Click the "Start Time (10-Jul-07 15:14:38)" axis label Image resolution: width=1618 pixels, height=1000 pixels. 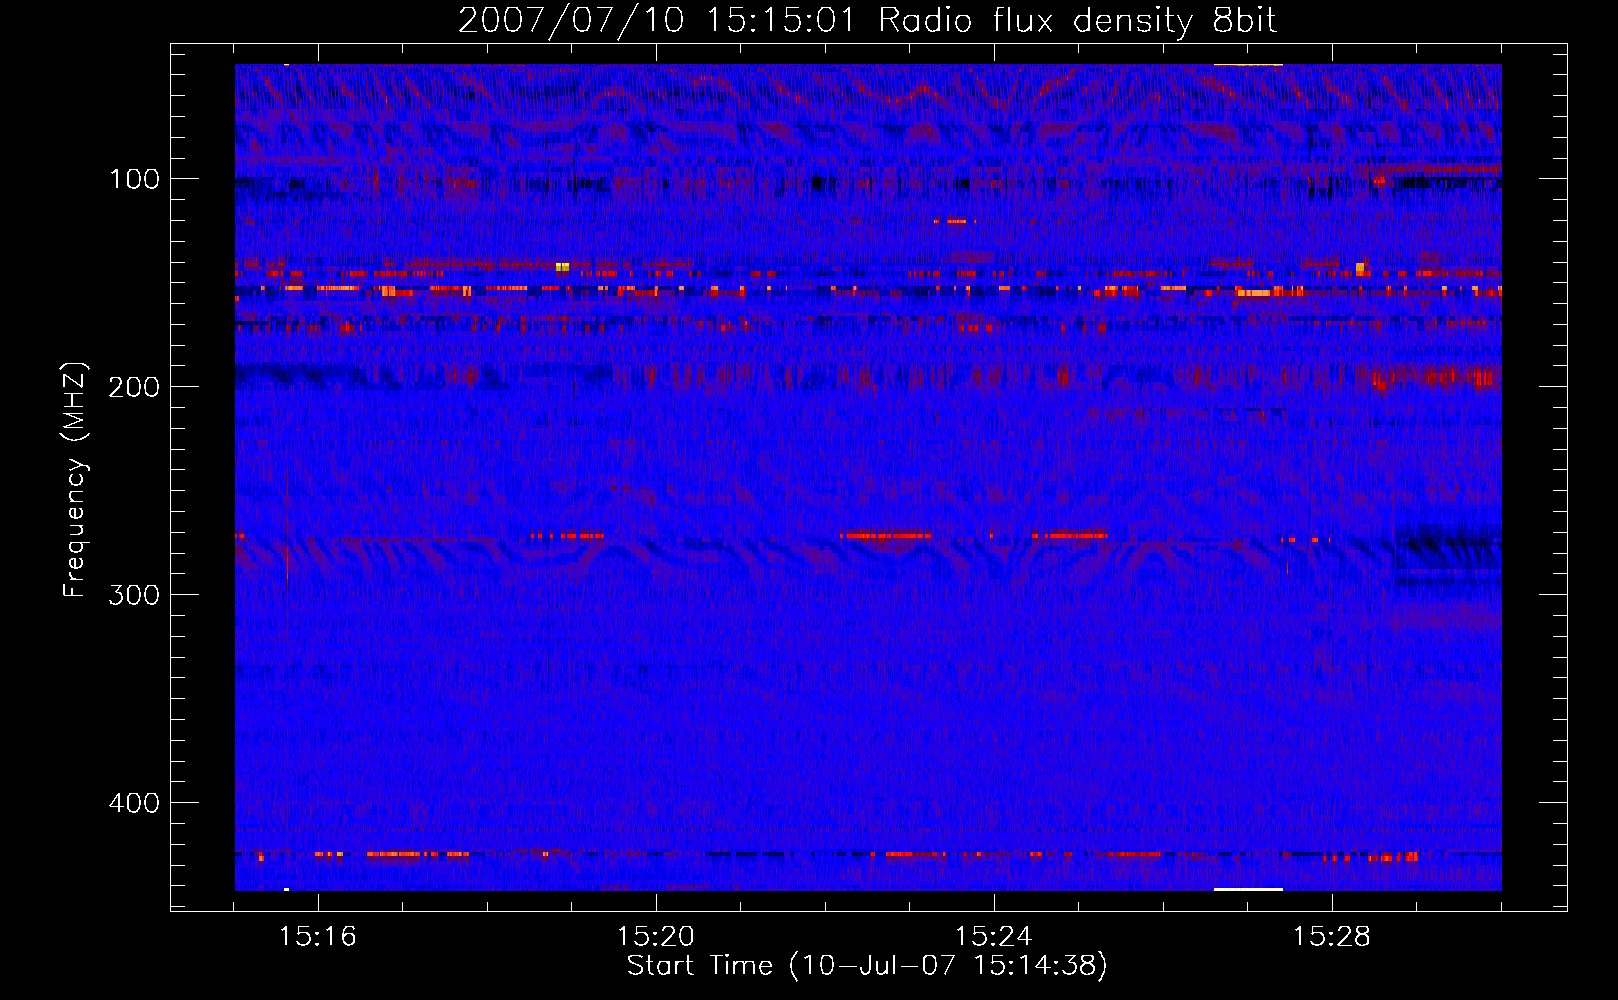(867, 966)
